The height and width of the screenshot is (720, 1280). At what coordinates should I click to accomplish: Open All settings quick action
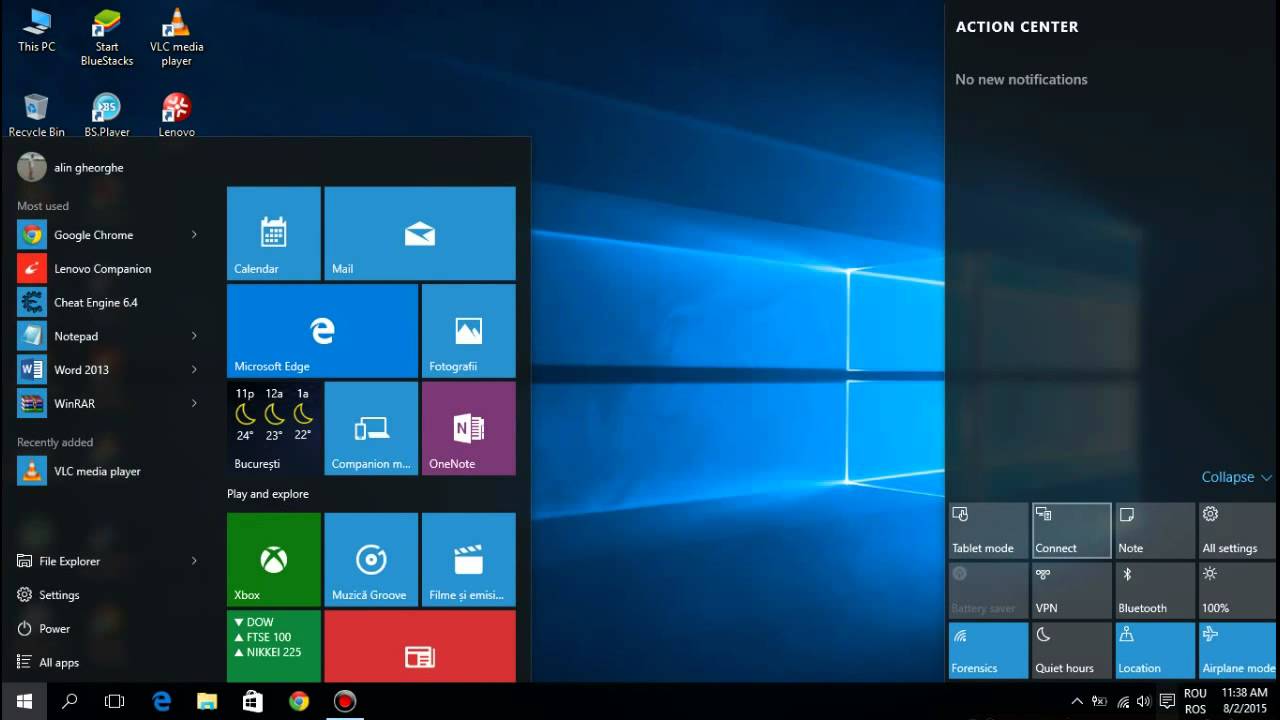(1238, 530)
